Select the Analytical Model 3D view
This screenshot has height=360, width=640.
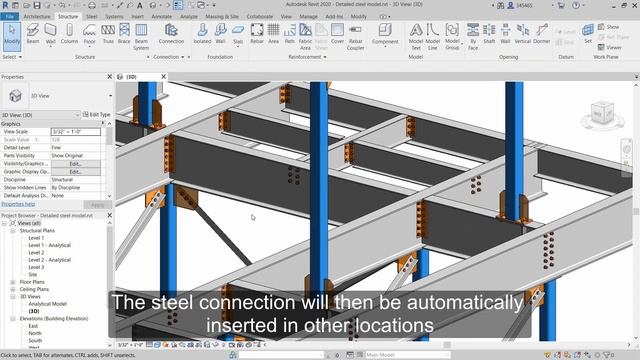pyautogui.click(x=47, y=304)
